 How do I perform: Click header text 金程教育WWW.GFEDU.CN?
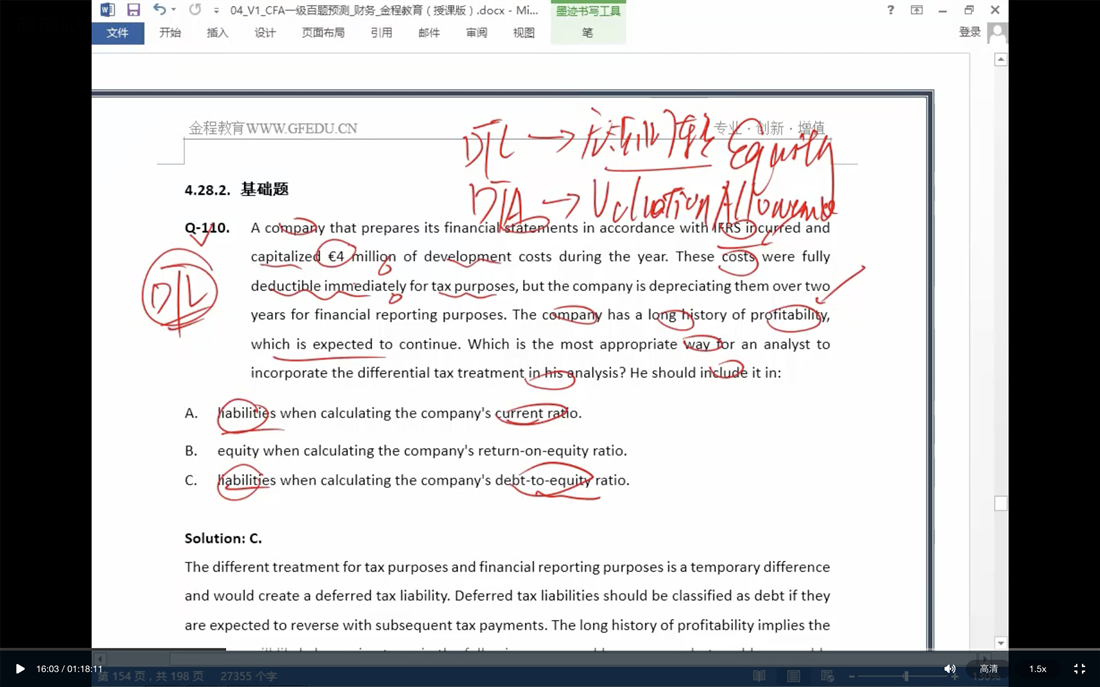point(273,128)
